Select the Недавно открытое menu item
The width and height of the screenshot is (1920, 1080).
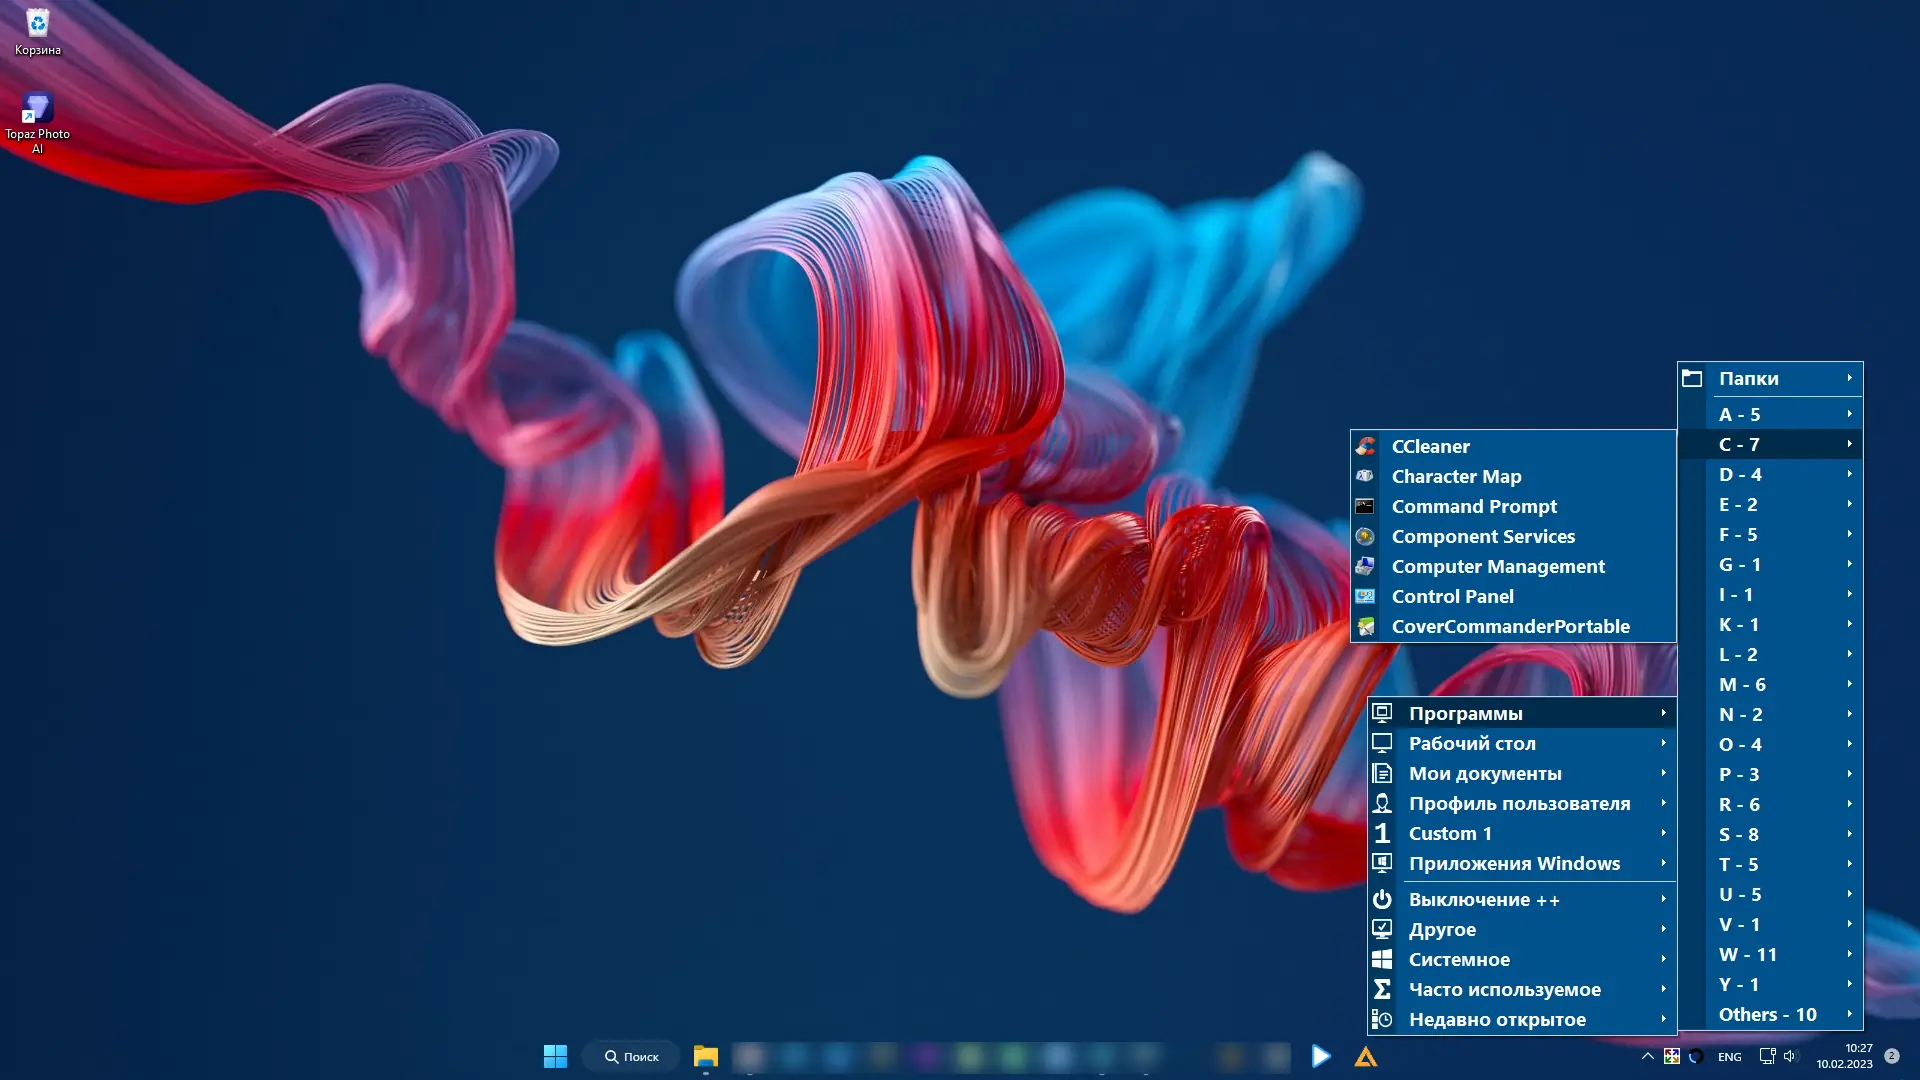point(1497,1020)
